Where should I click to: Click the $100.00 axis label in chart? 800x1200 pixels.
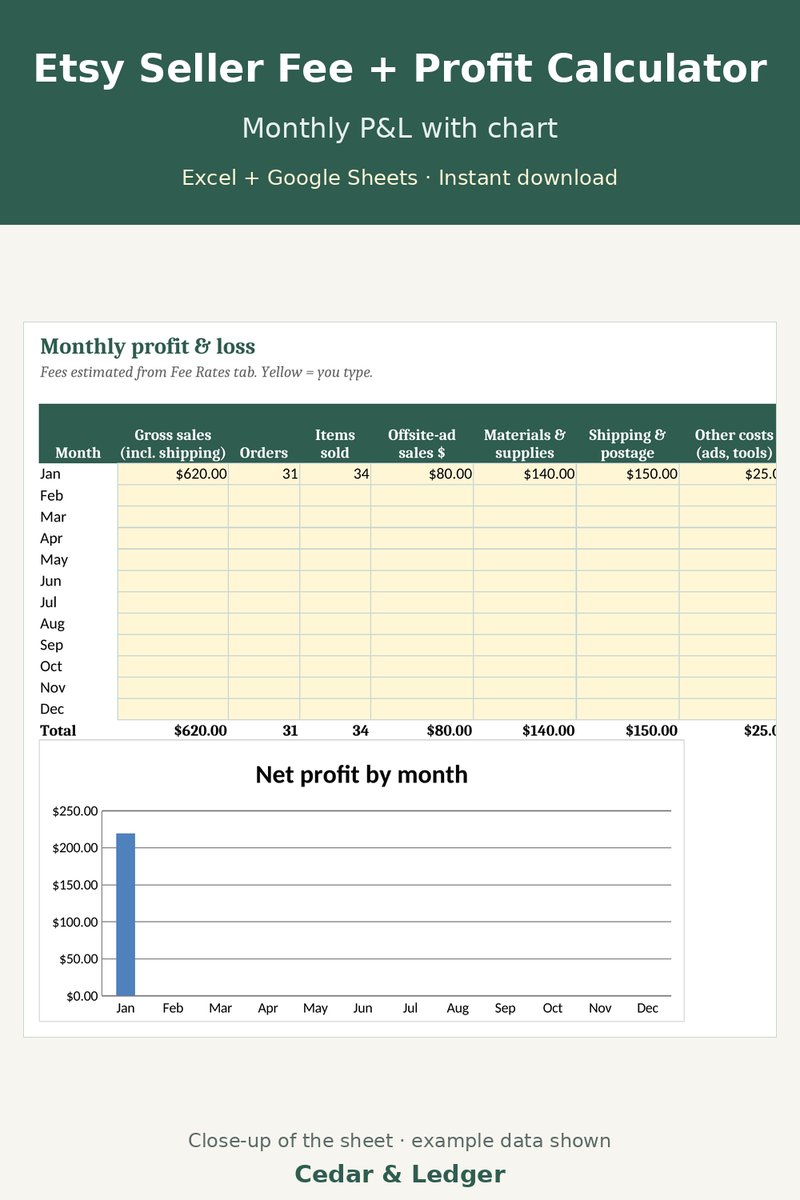[75, 922]
